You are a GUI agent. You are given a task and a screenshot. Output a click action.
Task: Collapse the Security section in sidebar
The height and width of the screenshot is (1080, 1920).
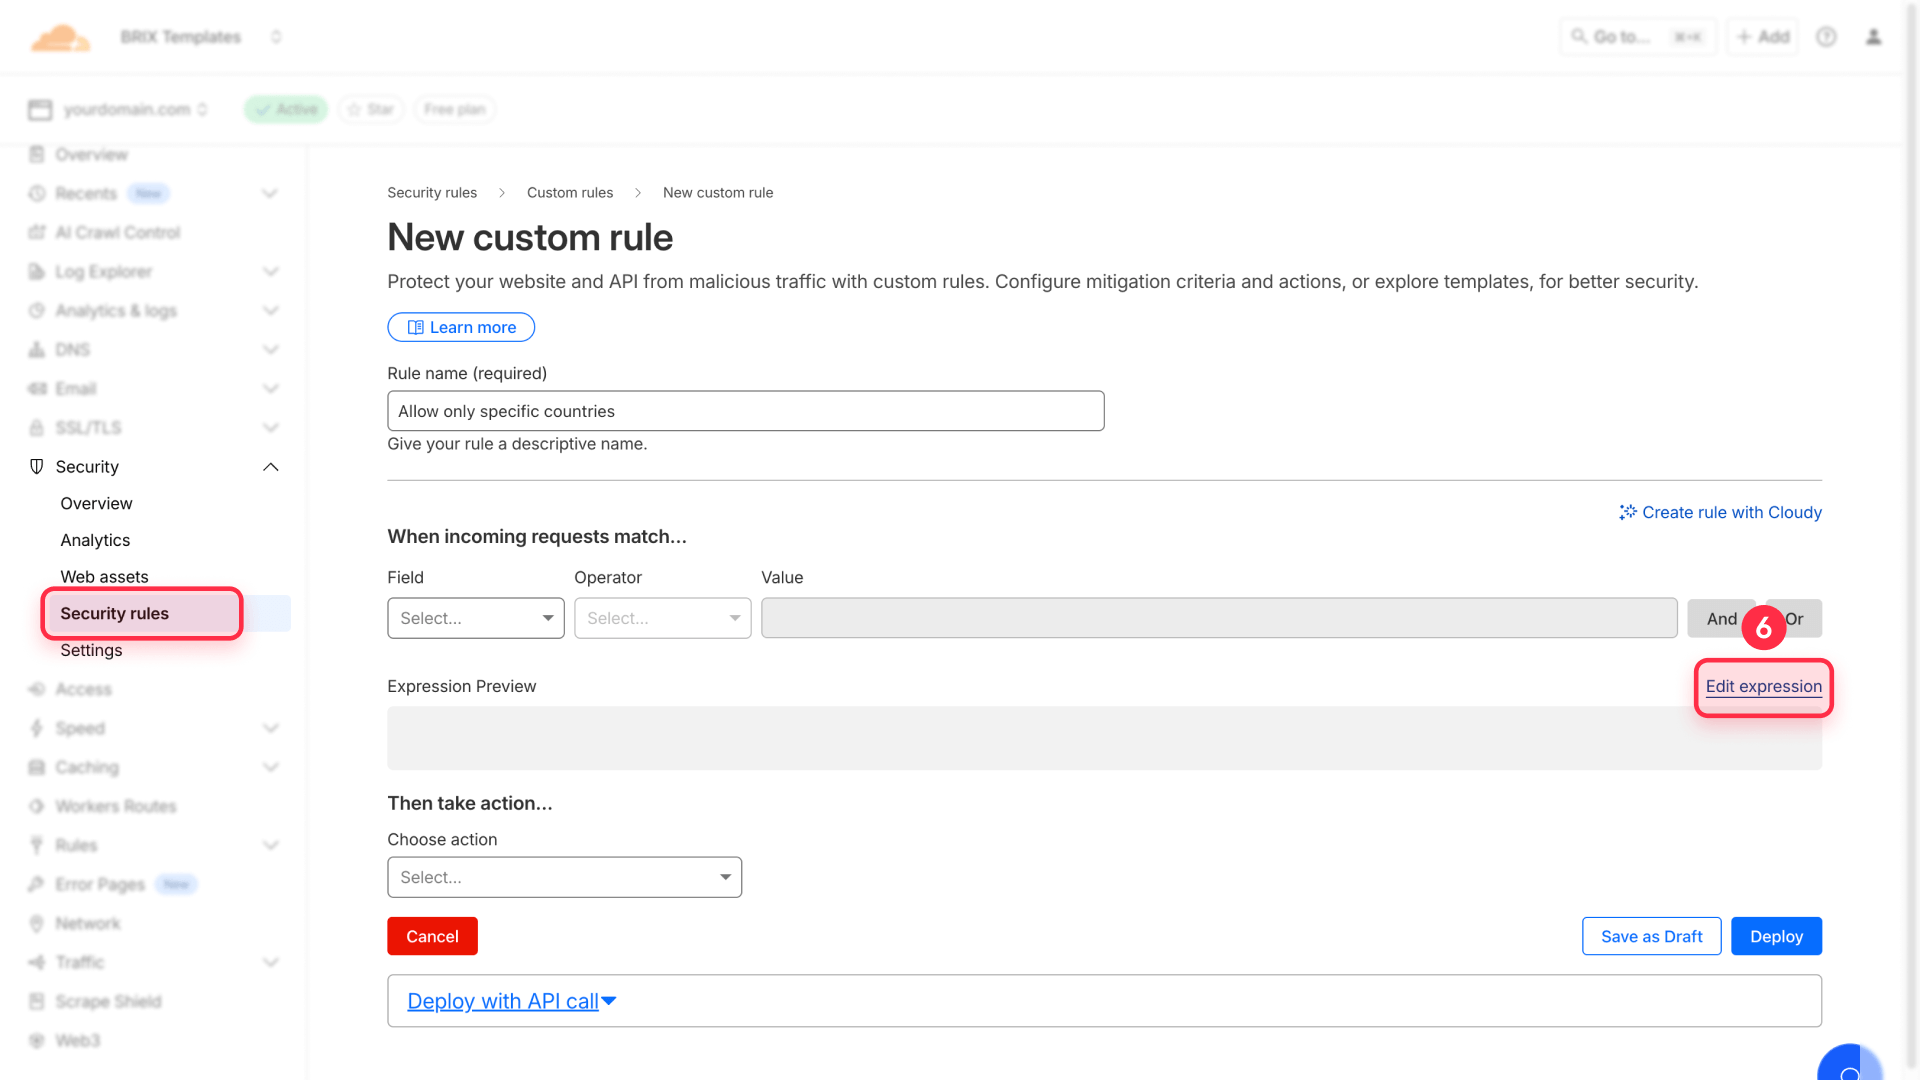click(269, 466)
